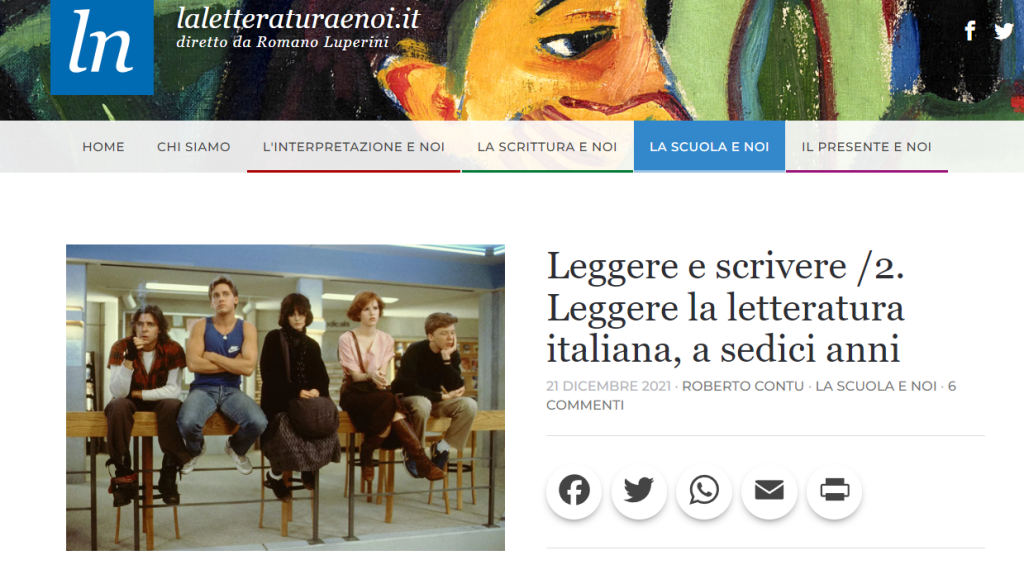Select L'INTERPRETAZIONE E NOI section
The height and width of the screenshot is (579, 1024).
pos(353,147)
